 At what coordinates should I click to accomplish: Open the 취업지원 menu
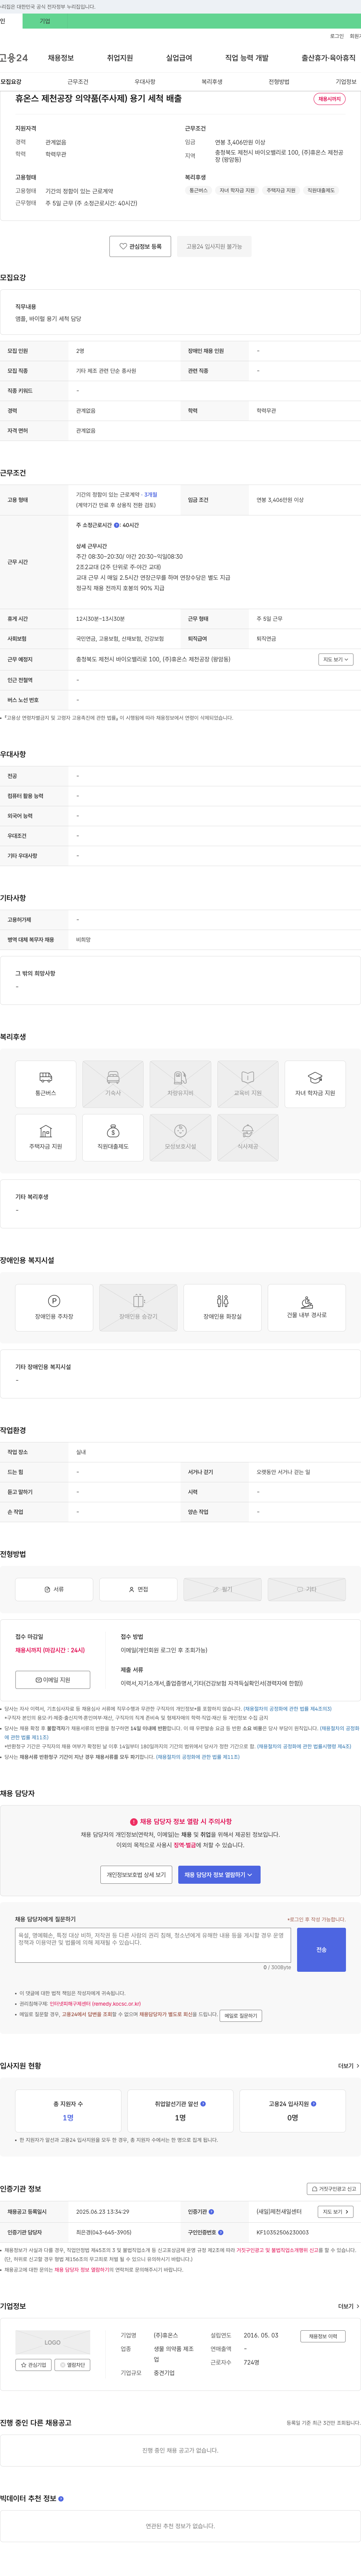(x=120, y=58)
